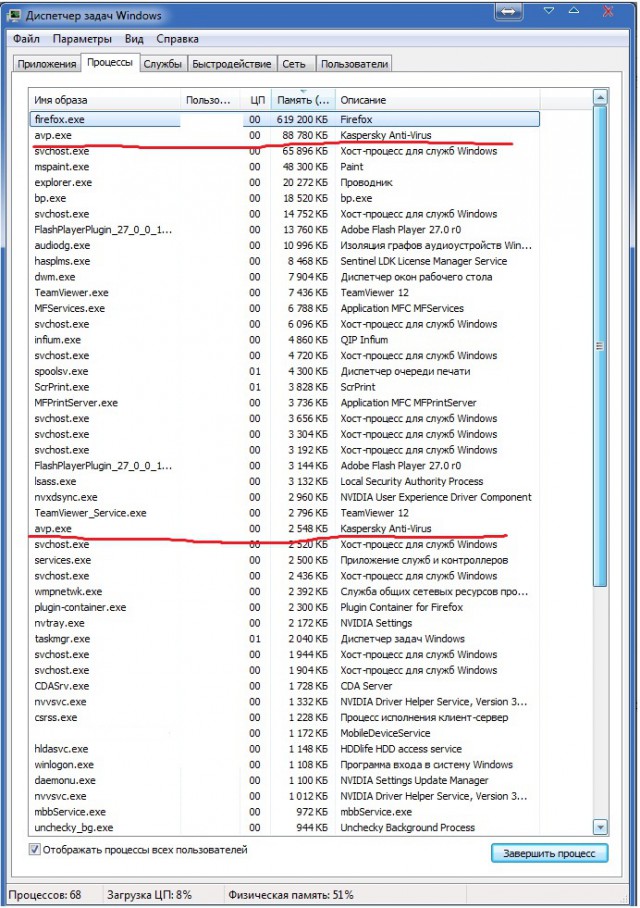Click the vertical scrollbar thumb
The width and height of the screenshot is (640, 908).
600,346
